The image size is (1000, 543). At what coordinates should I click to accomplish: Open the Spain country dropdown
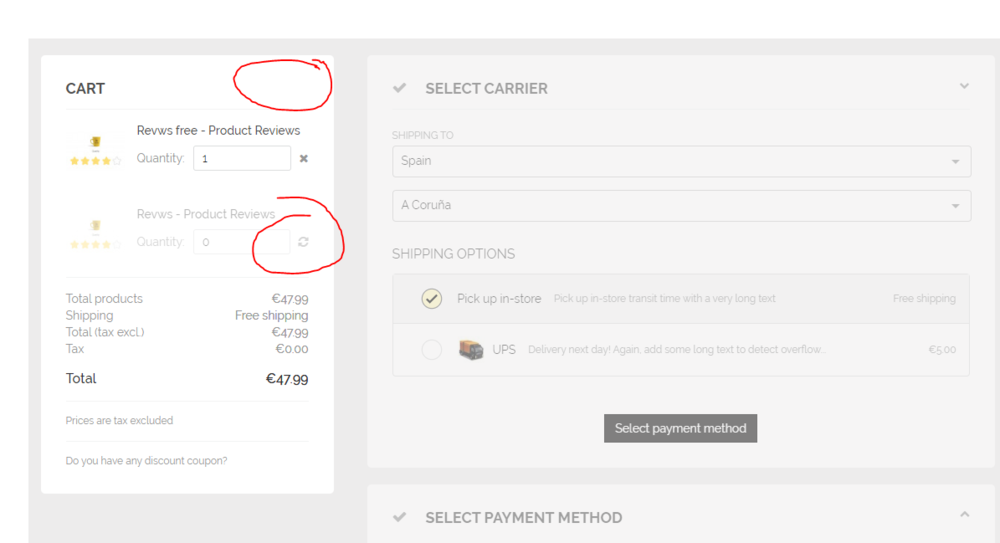[x=681, y=161]
